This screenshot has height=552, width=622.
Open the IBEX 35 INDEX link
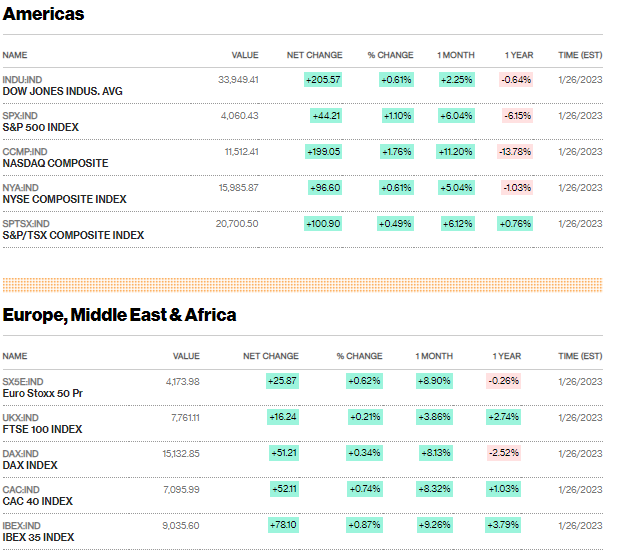click(41, 537)
